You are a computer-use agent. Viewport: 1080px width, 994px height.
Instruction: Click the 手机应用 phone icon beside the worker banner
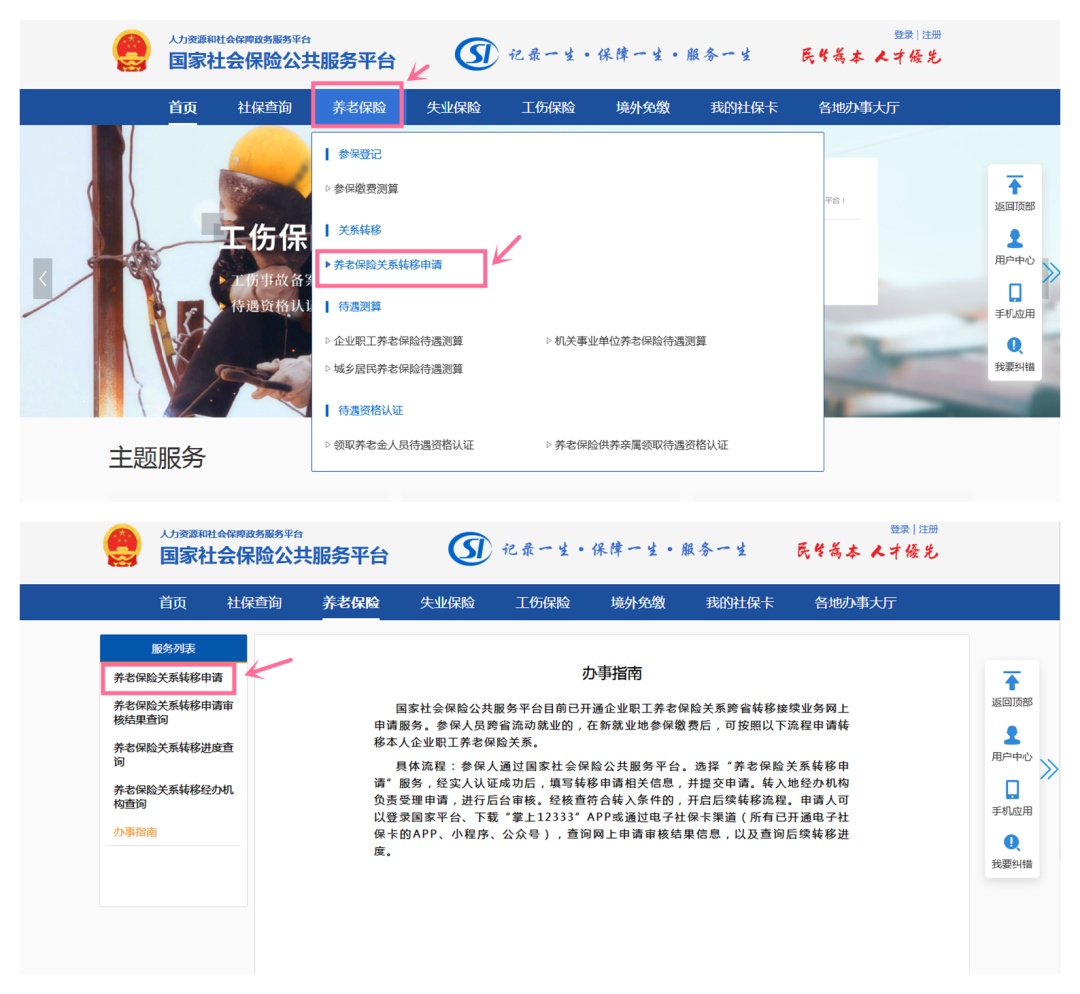[x=1014, y=293]
